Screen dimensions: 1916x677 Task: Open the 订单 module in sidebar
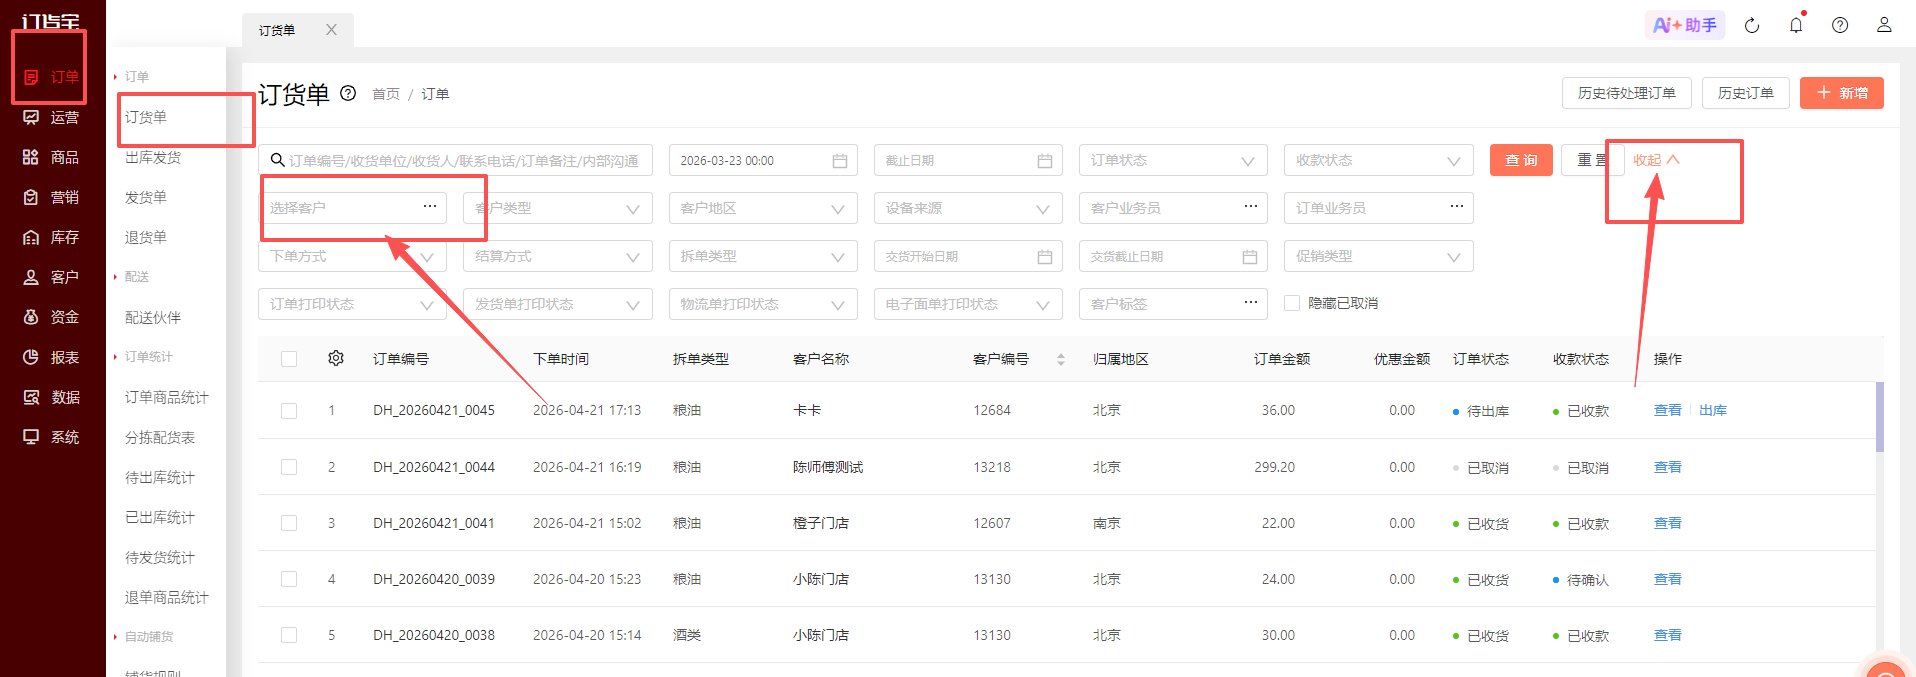[x=52, y=77]
